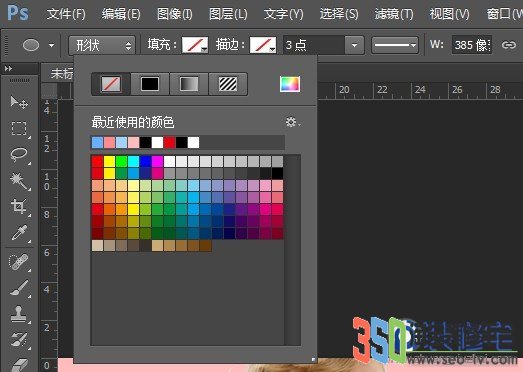
Task: Pick the pure blue swatch in top row
Action: (x=145, y=161)
